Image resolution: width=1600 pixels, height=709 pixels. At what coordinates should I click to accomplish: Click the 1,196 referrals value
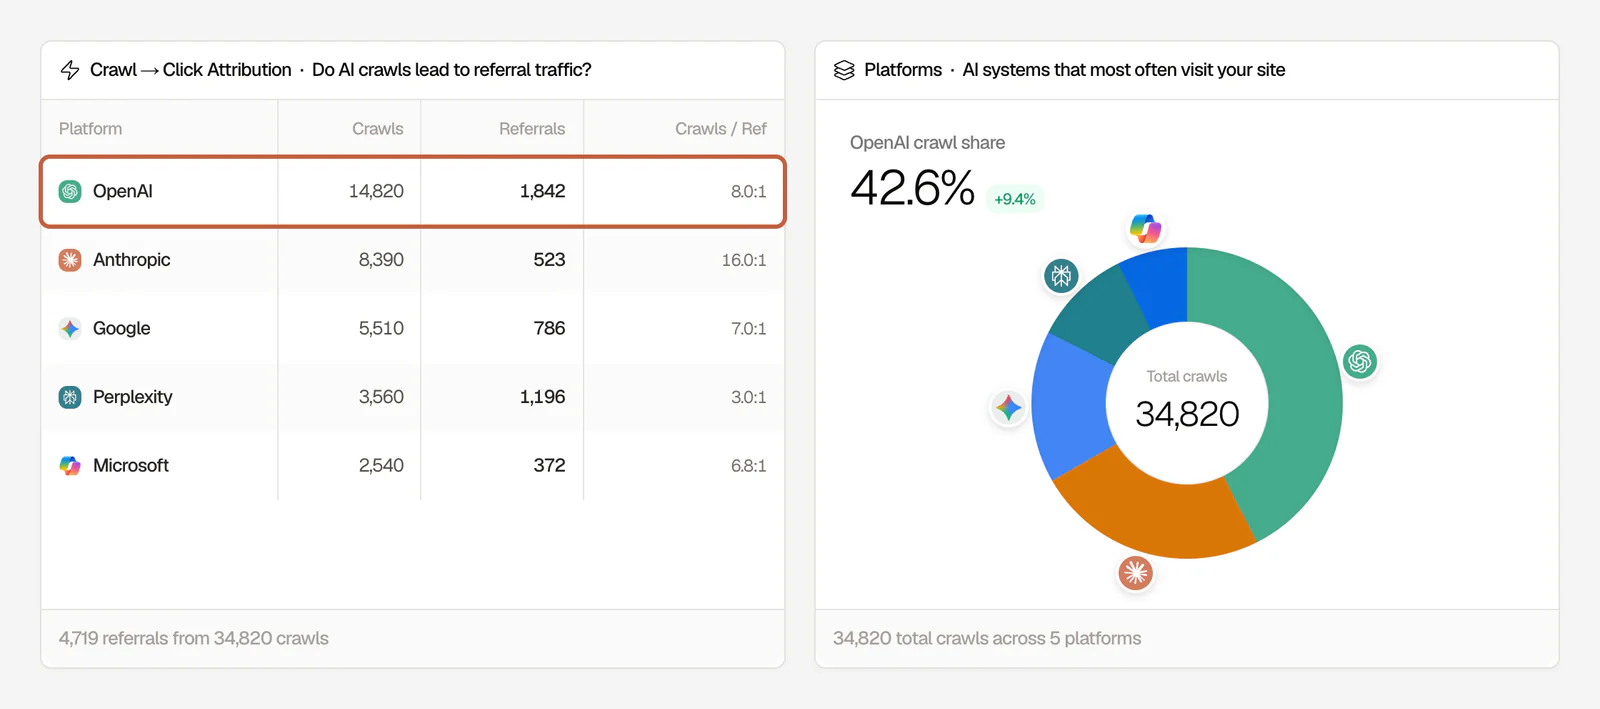point(542,397)
